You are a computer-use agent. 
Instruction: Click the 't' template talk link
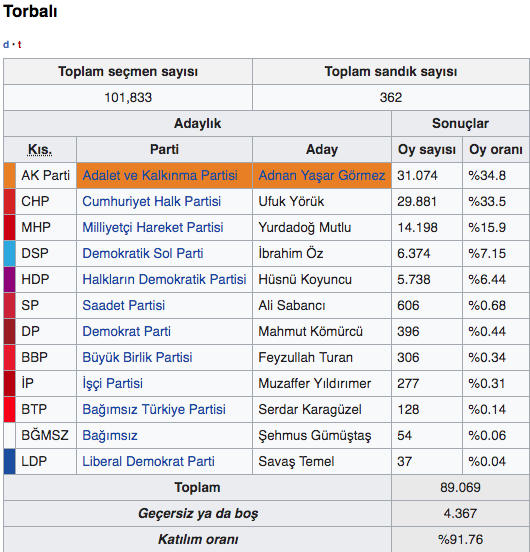tap(19, 45)
